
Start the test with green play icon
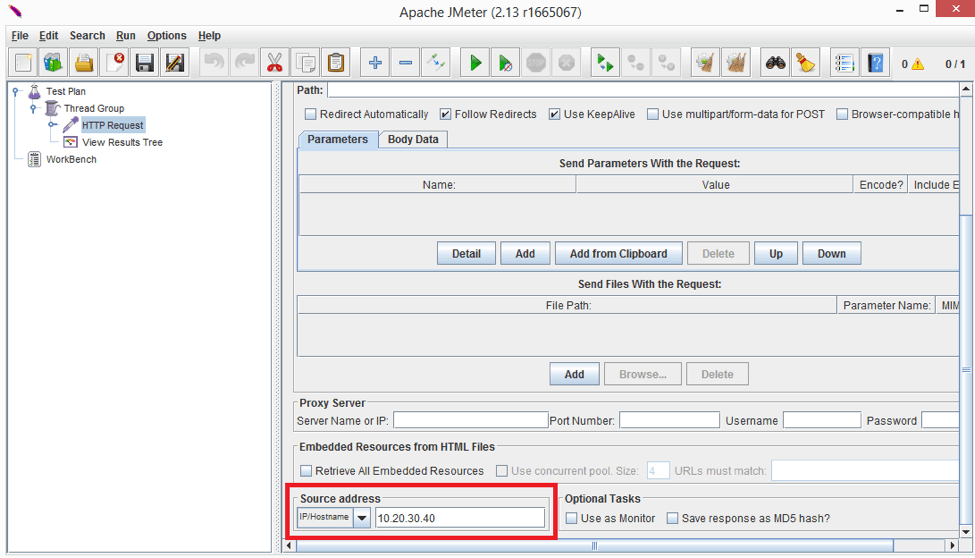(475, 63)
